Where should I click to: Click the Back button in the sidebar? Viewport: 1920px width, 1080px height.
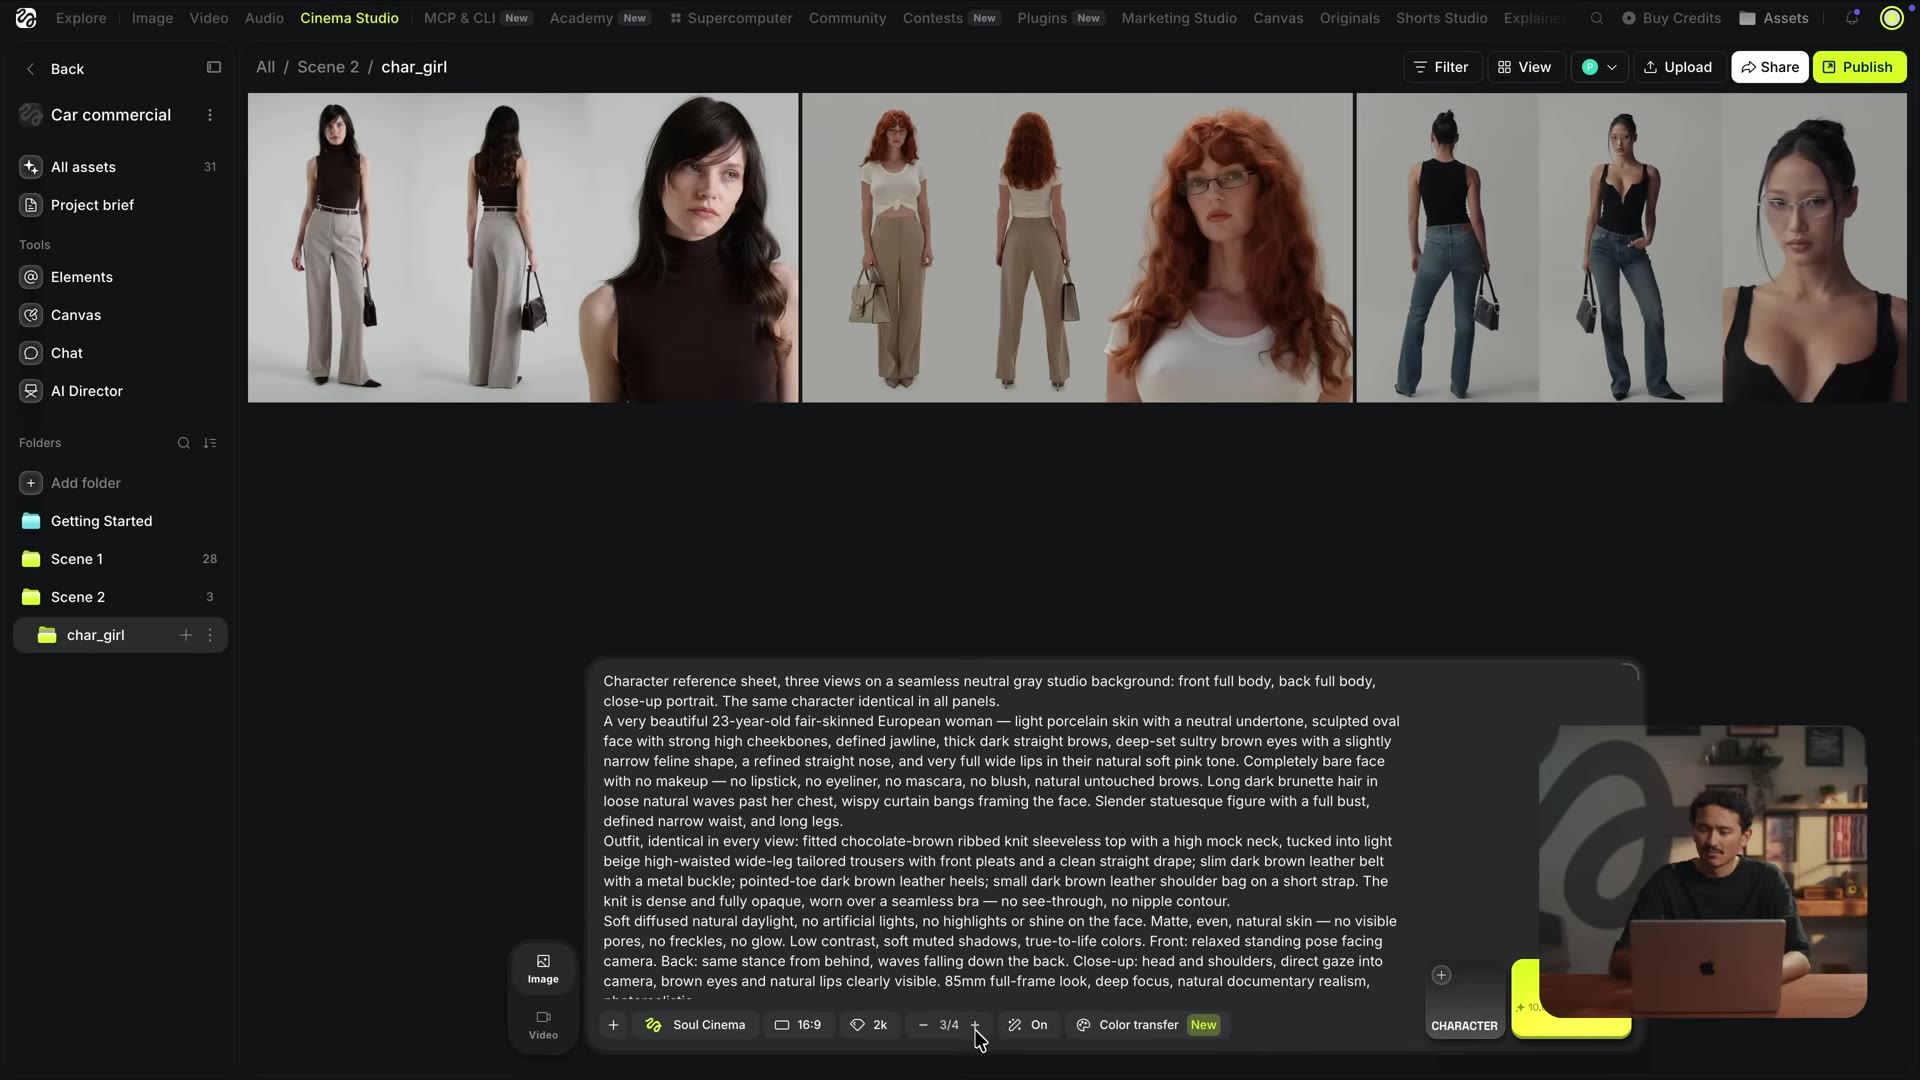55,69
